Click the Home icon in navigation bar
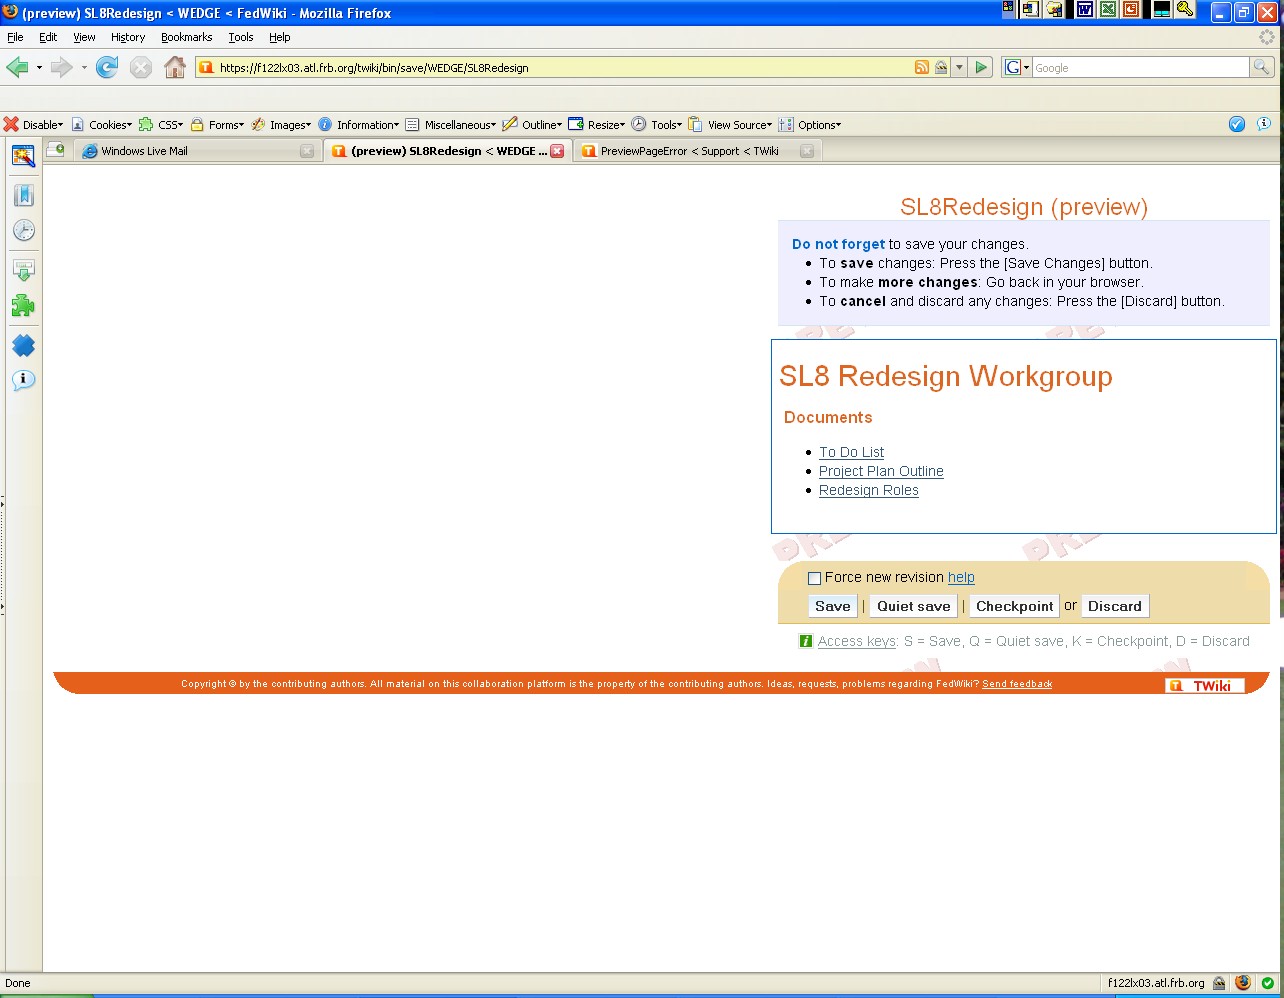Image resolution: width=1284 pixels, height=998 pixels. tap(174, 68)
